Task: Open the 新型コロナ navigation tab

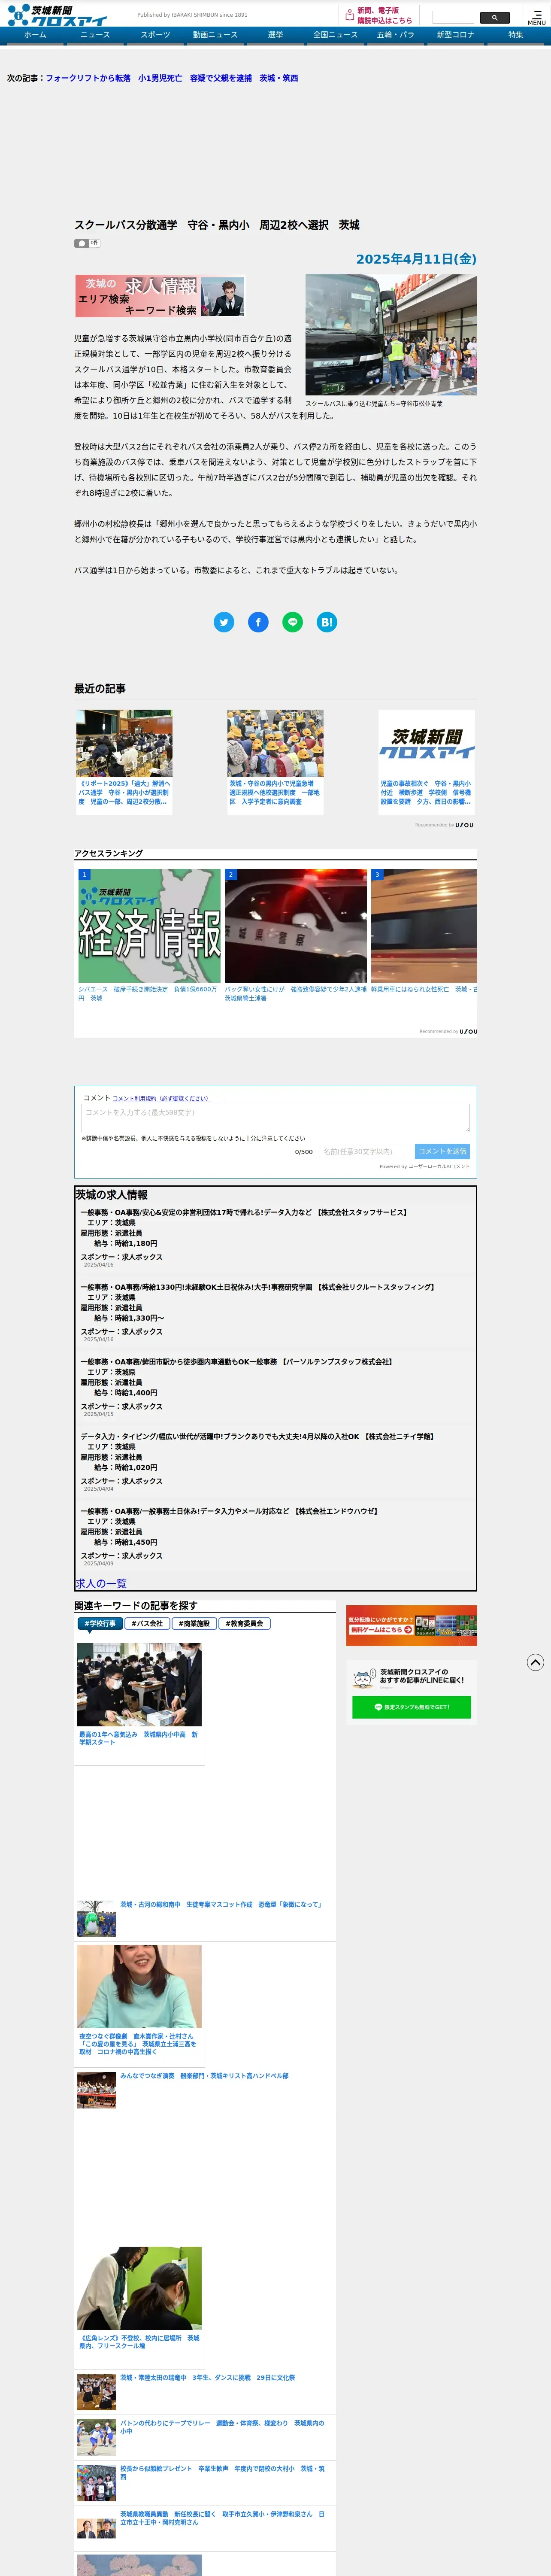Action: [x=455, y=35]
